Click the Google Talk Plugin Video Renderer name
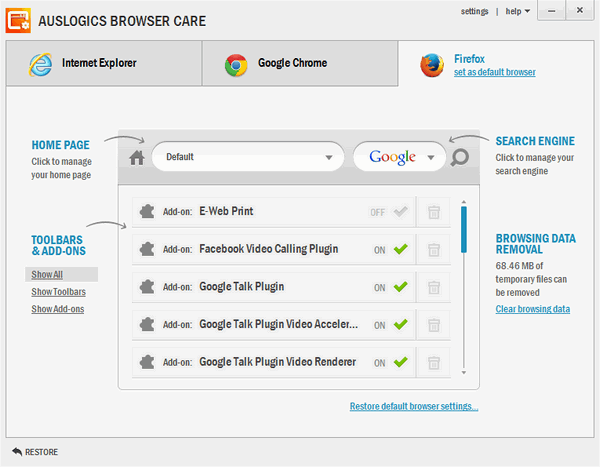 point(277,362)
